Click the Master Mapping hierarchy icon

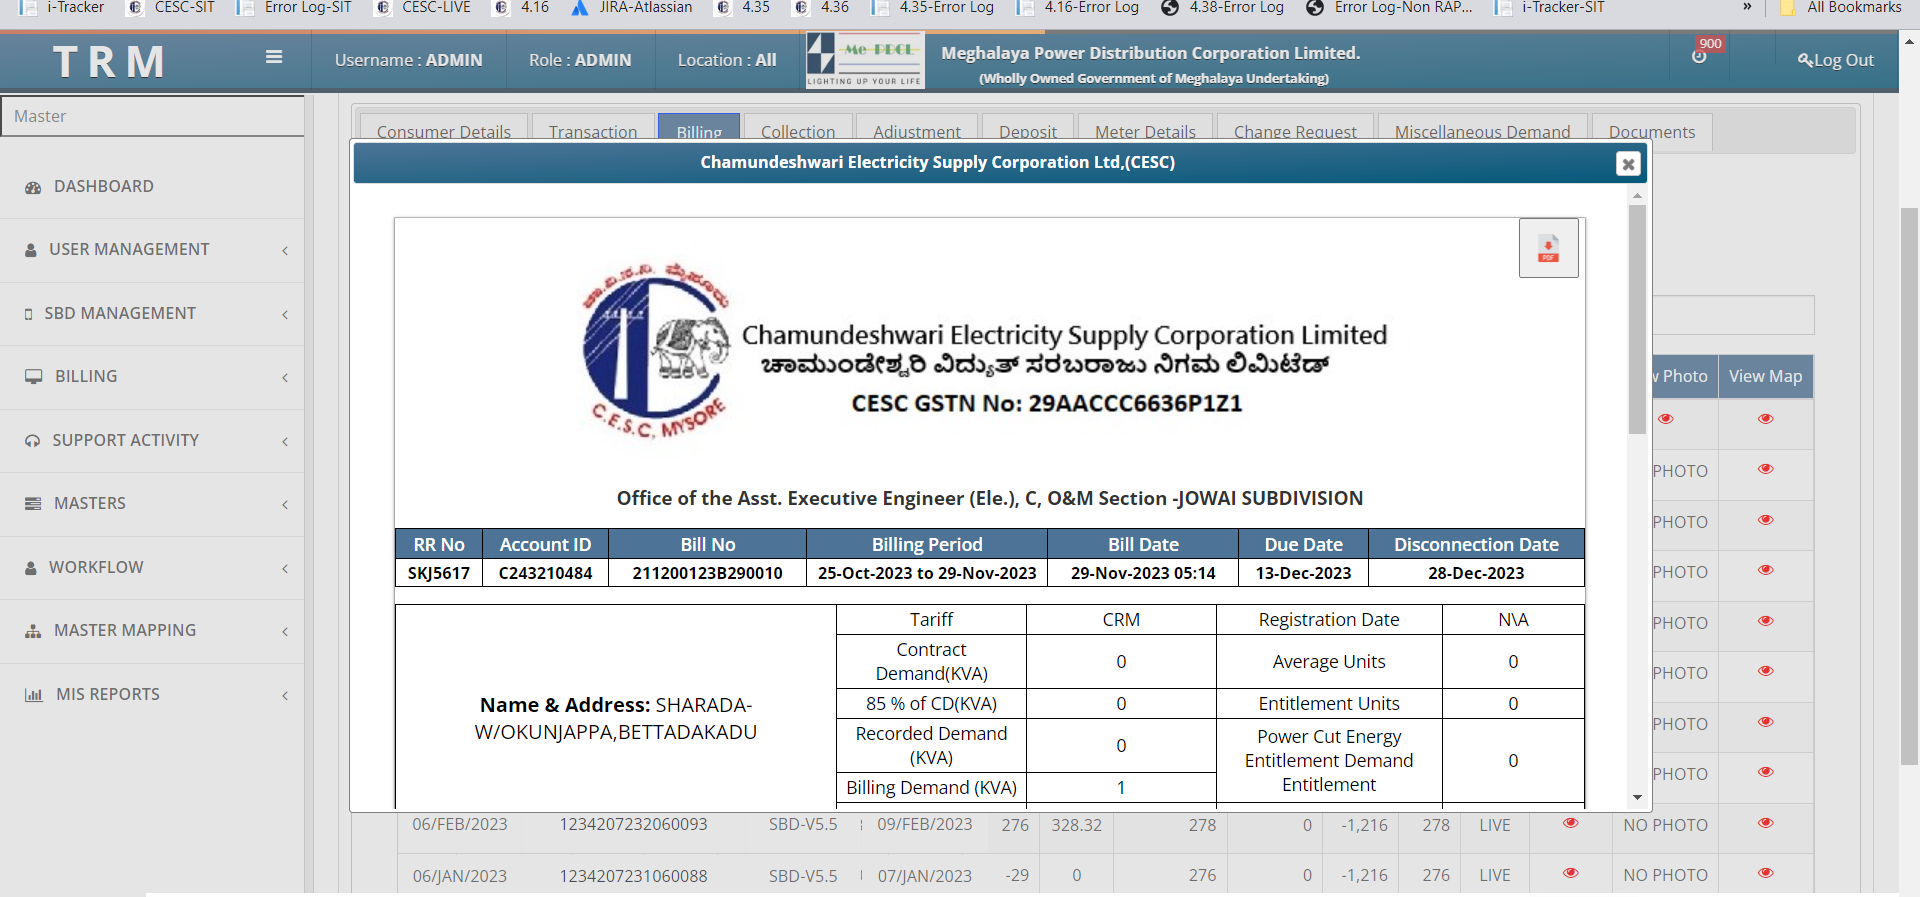point(33,631)
